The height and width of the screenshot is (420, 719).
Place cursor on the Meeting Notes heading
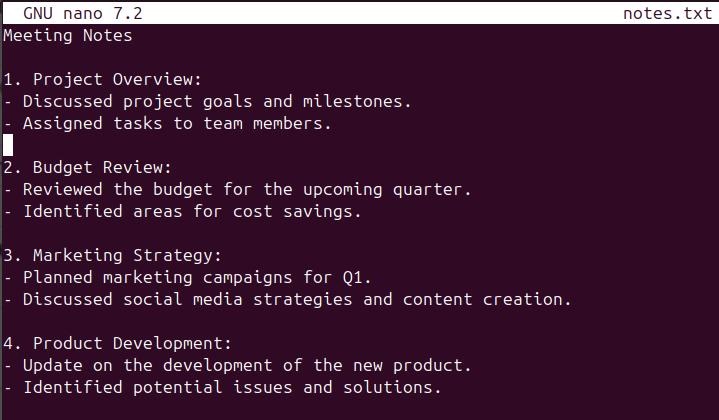[x=67, y=35]
